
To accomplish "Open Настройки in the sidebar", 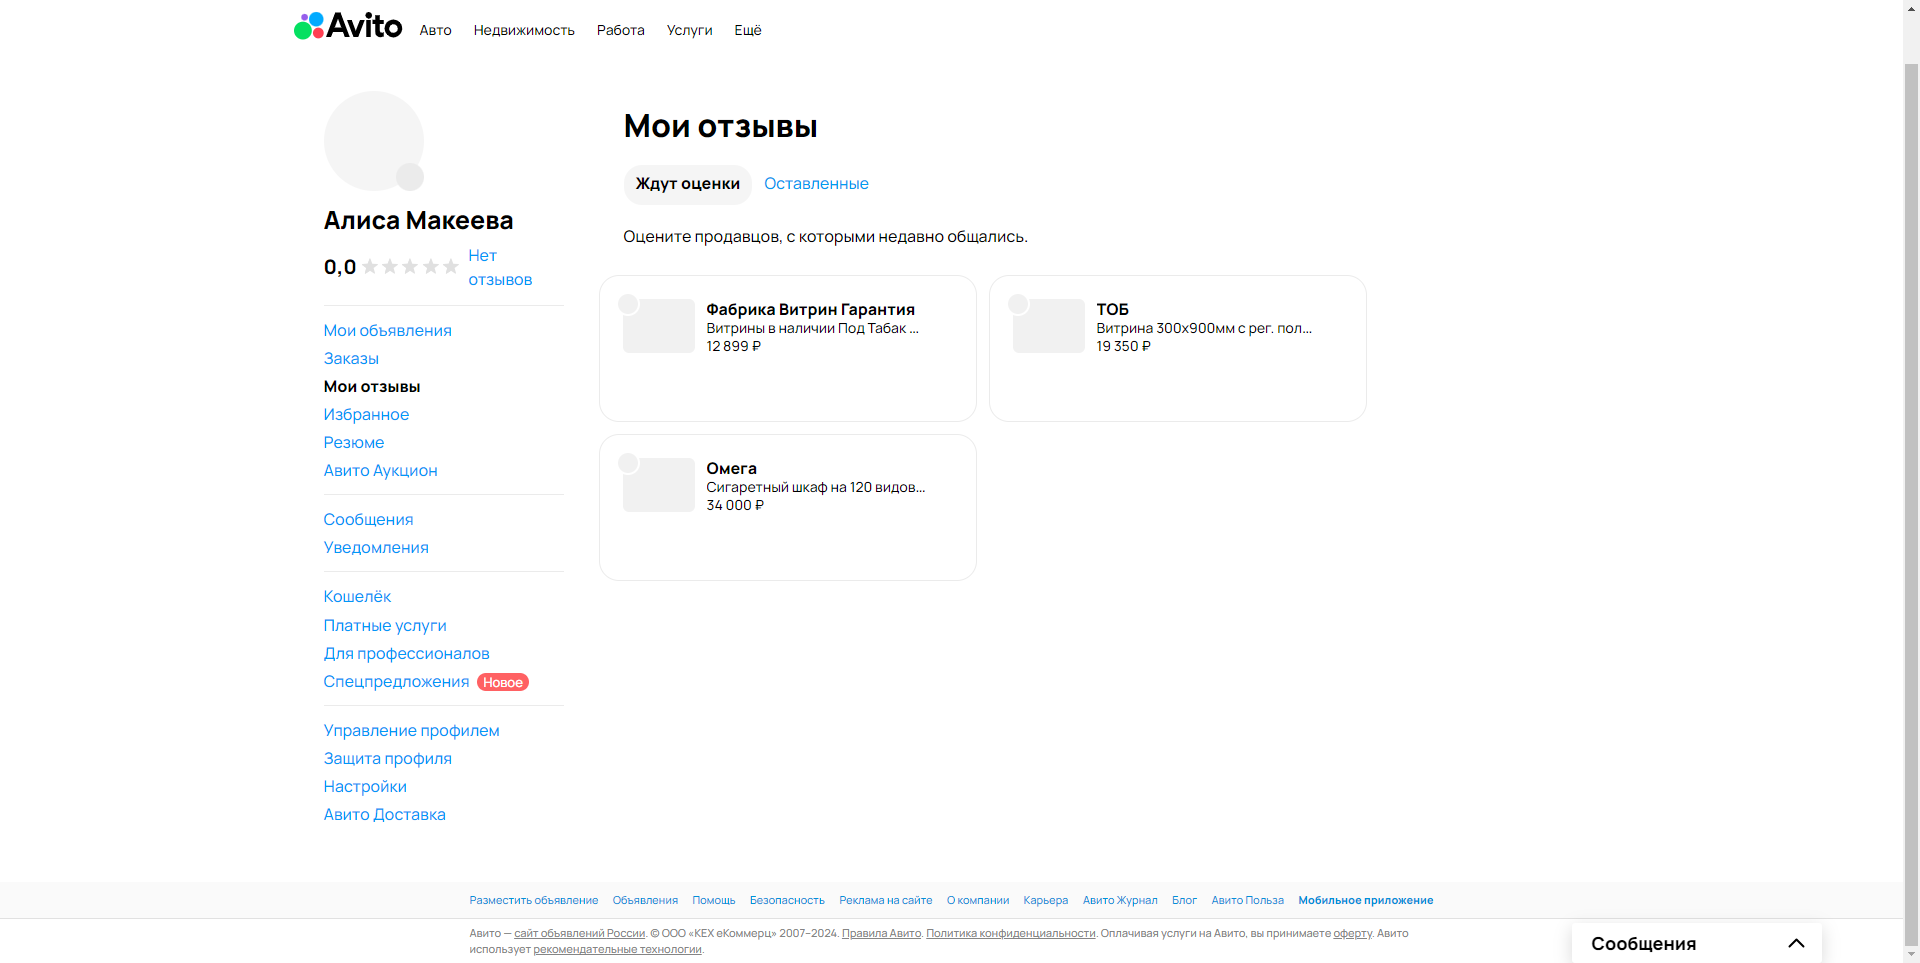I will tap(365, 787).
